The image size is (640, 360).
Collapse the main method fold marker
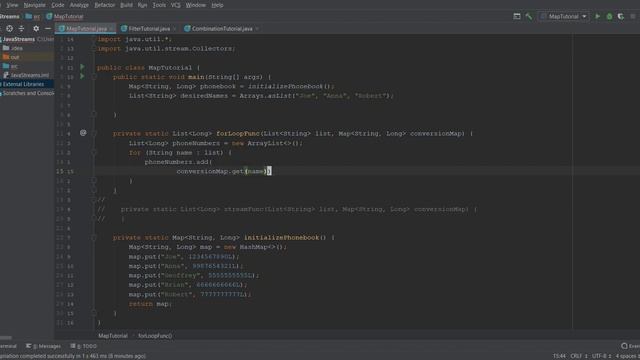tap(93, 77)
